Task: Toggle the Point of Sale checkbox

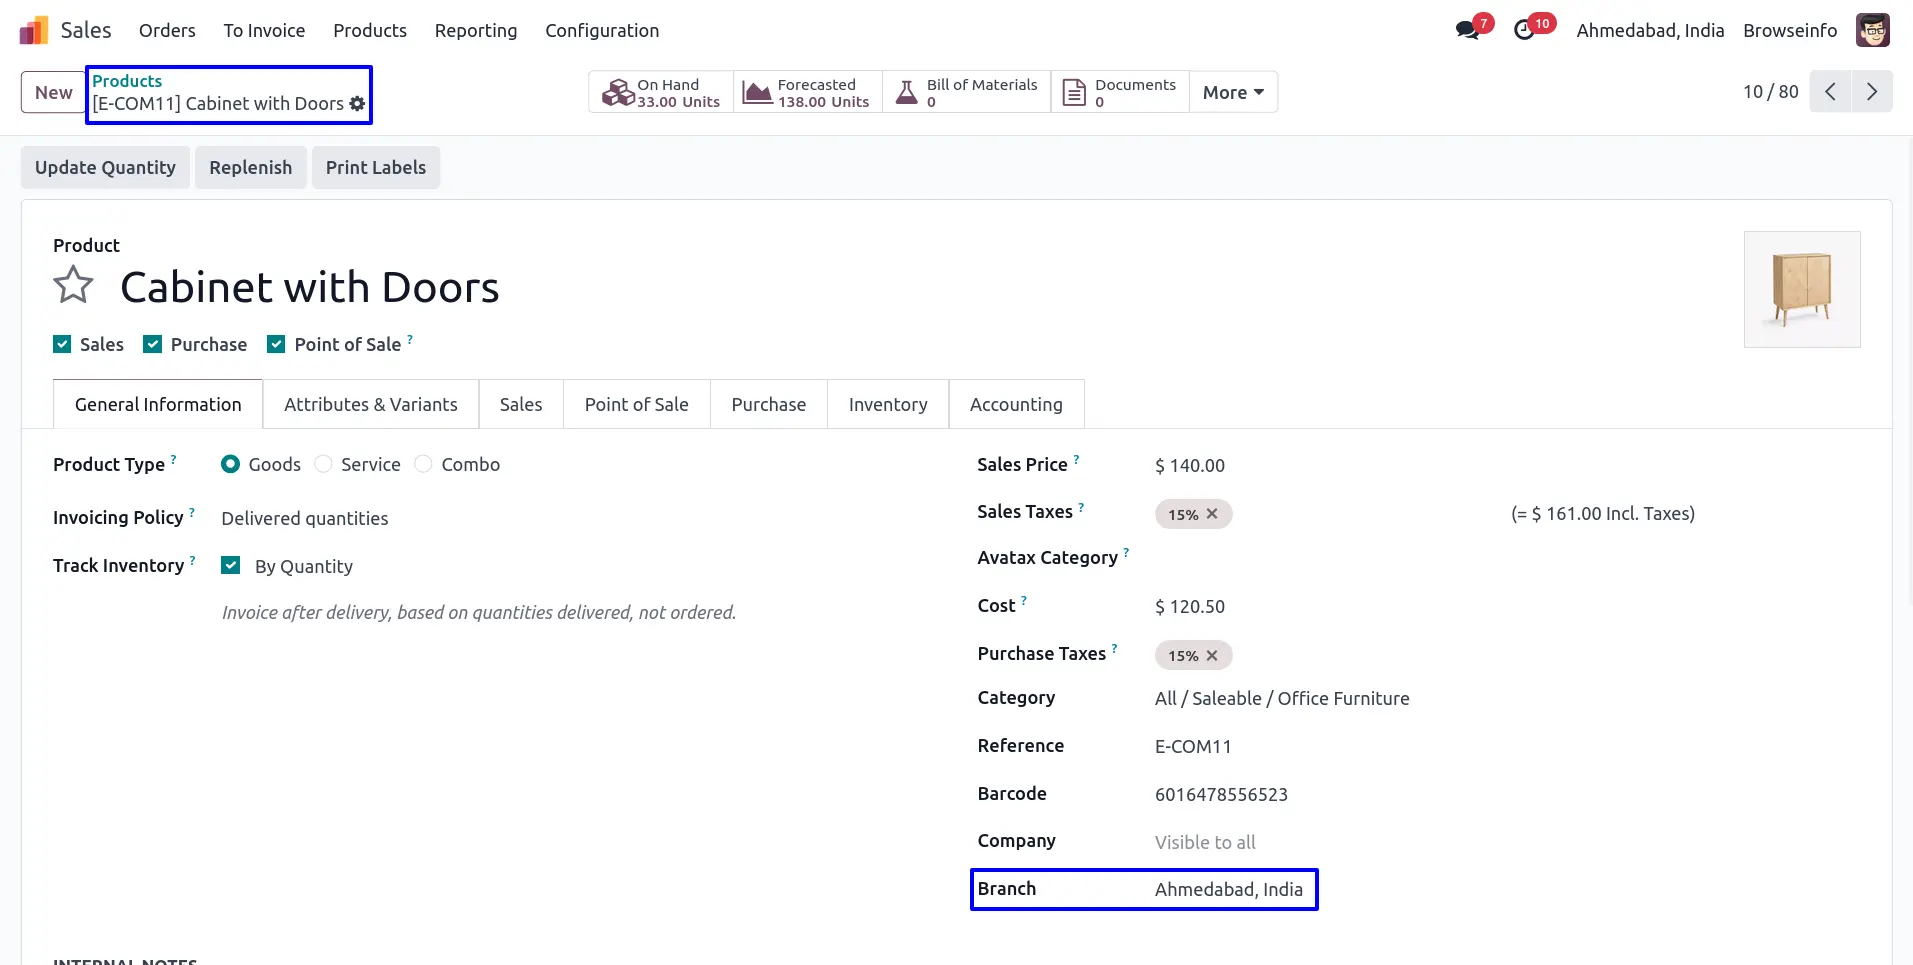Action: point(277,345)
